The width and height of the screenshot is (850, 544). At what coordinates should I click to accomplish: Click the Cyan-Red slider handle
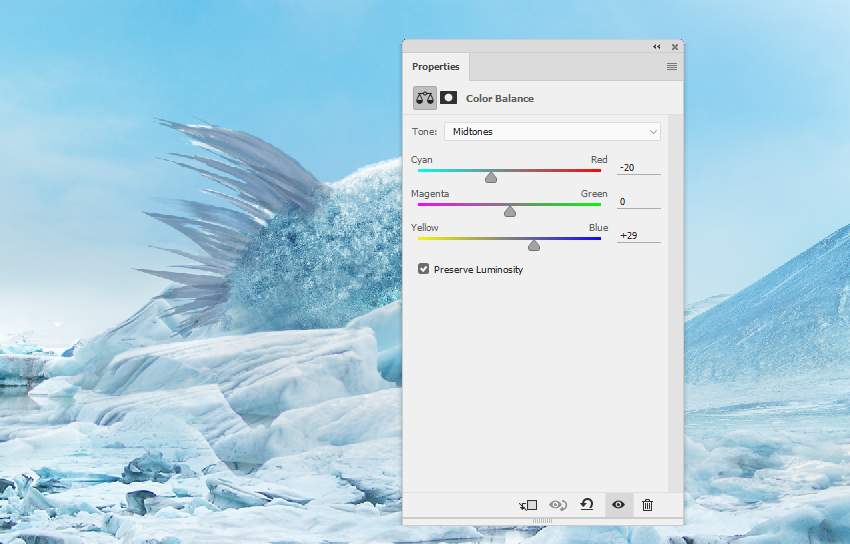pyautogui.click(x=491, y=177)
